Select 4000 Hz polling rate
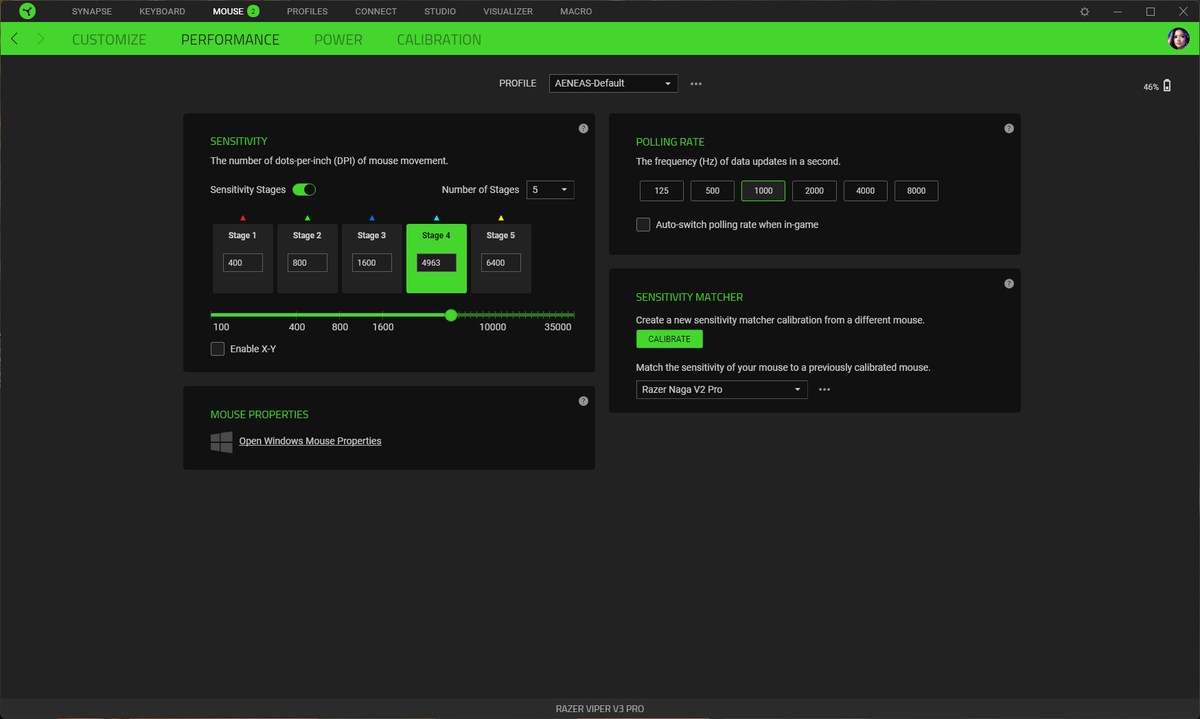The image size is (1200, 719). [x=865, y=191]
